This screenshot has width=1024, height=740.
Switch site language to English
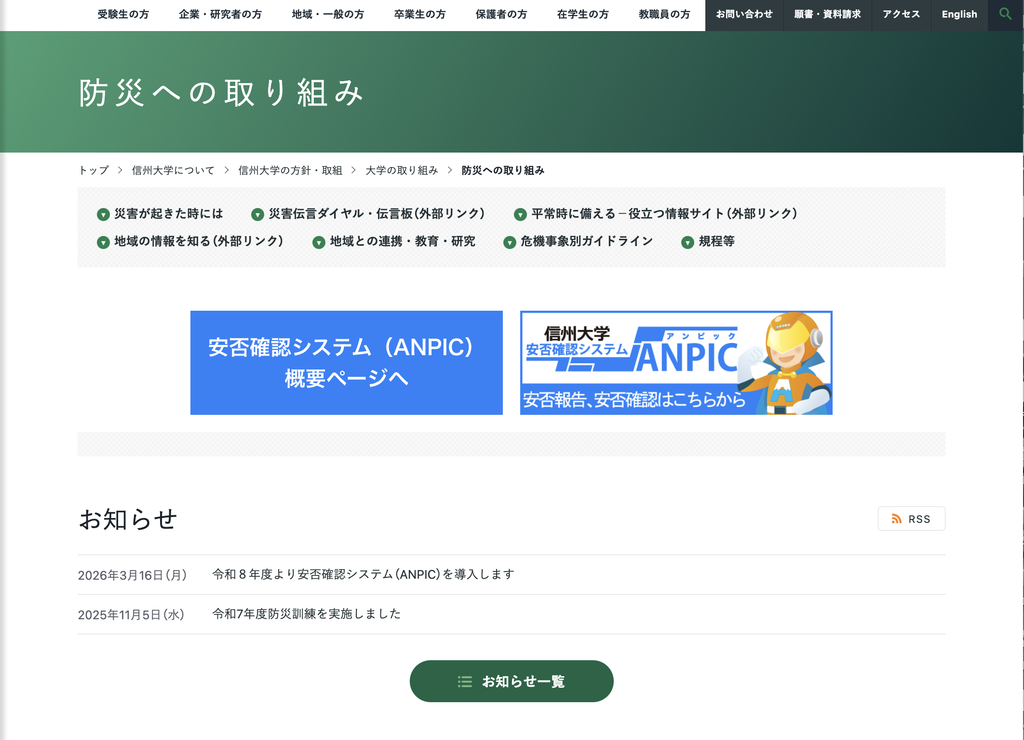click(x=959, y=14)
